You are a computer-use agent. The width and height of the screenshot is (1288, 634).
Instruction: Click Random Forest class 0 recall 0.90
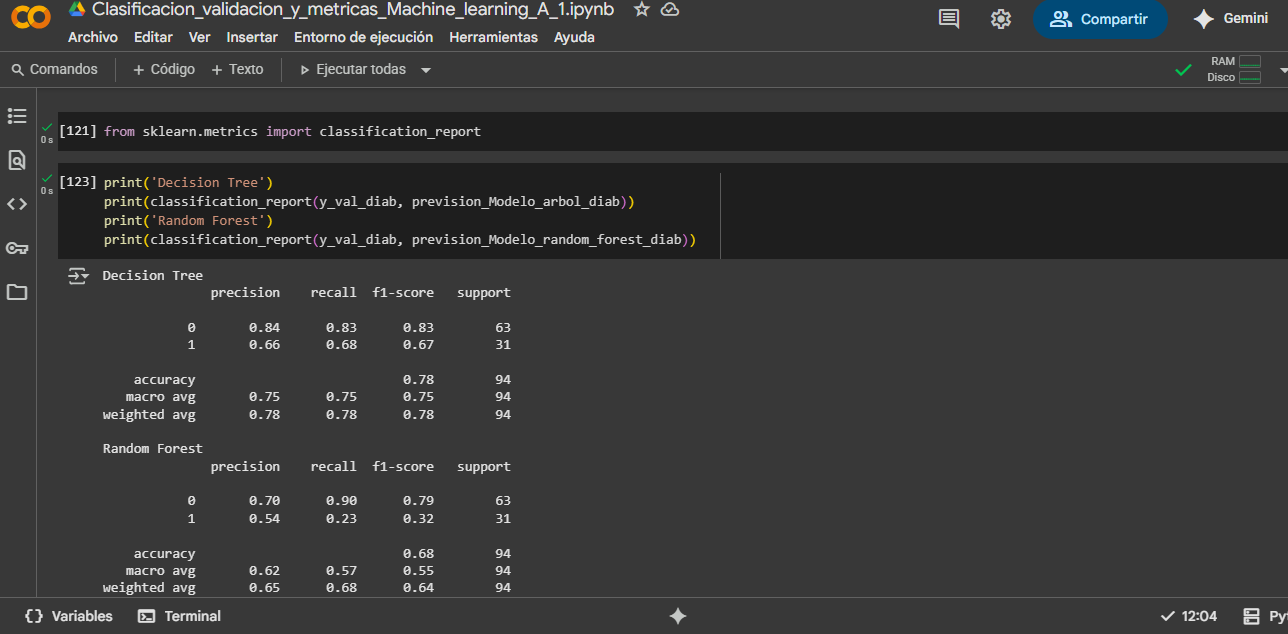click(342, 500)
